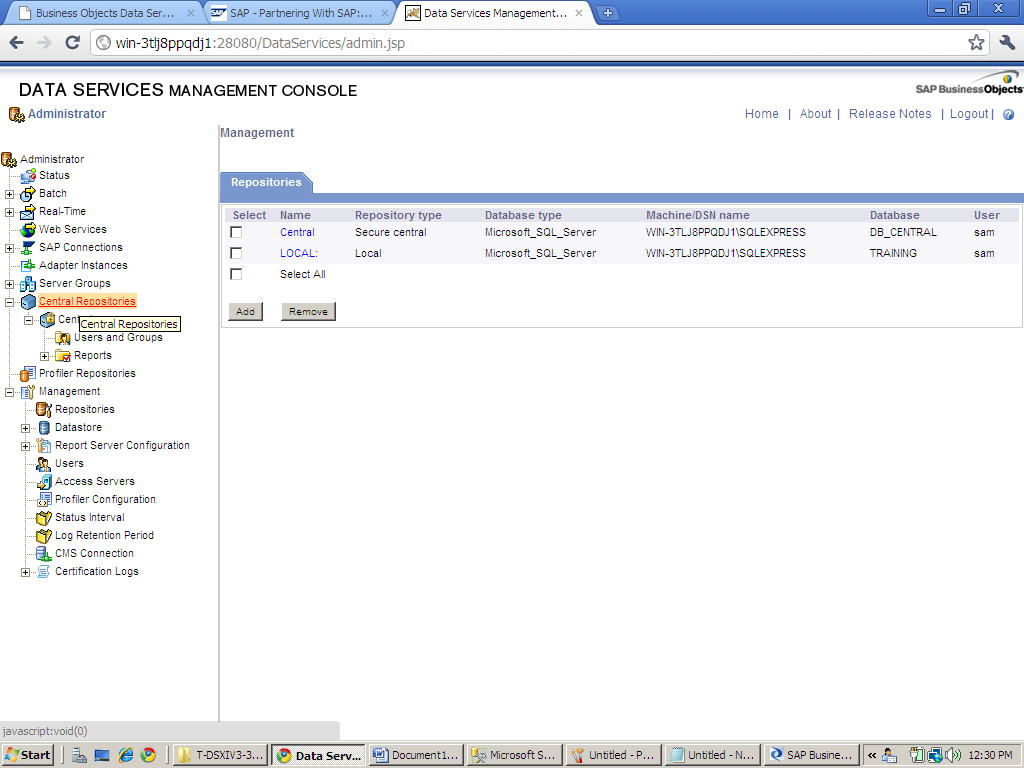
Task: Expand the SAP Connections node
Action: tap(9, 248)
